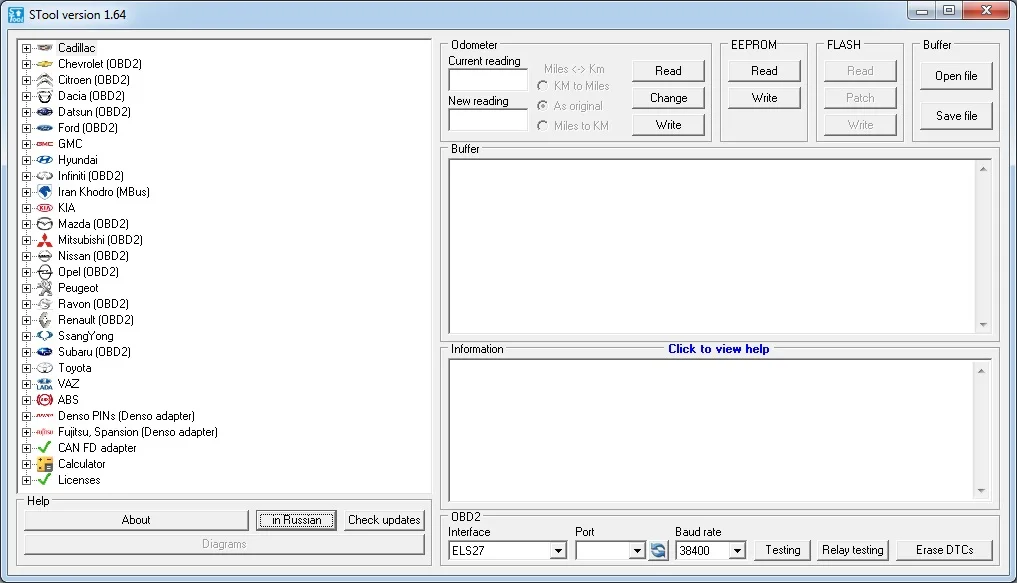The width and height of the screenshot is (1017, 583).
Task: Click the Odometer Change button
Action: [x=668, y=98]
